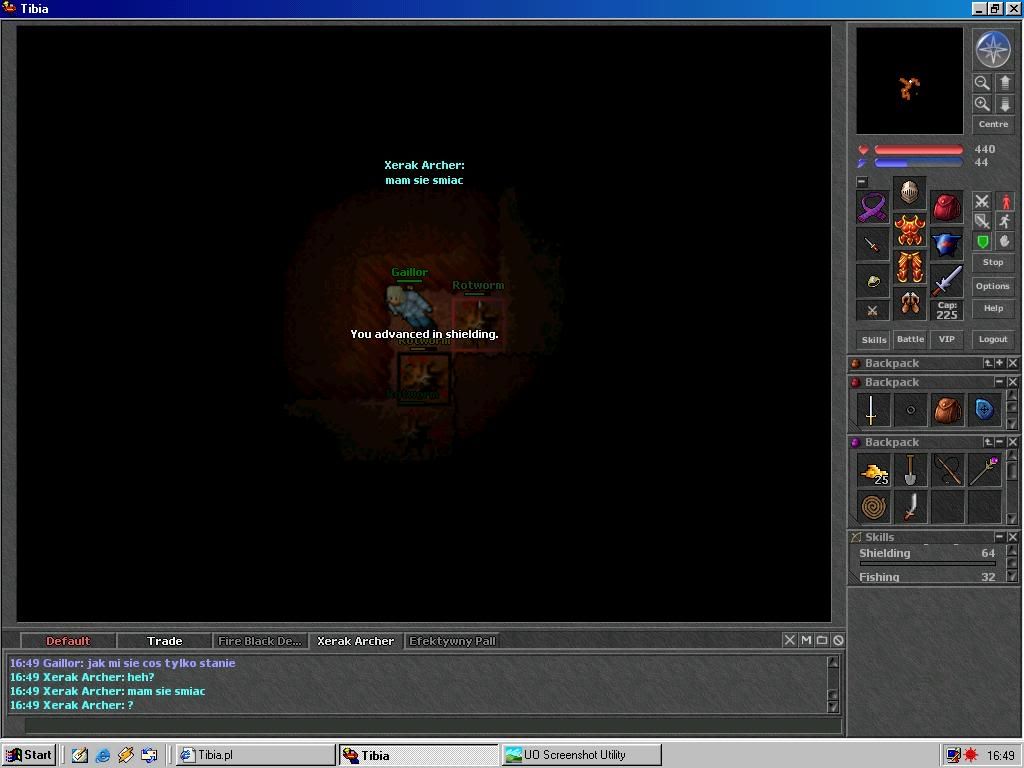Select the blue shield in the equipment
Viewport: 1024px width, 768px height.
[x=946, y=244]
